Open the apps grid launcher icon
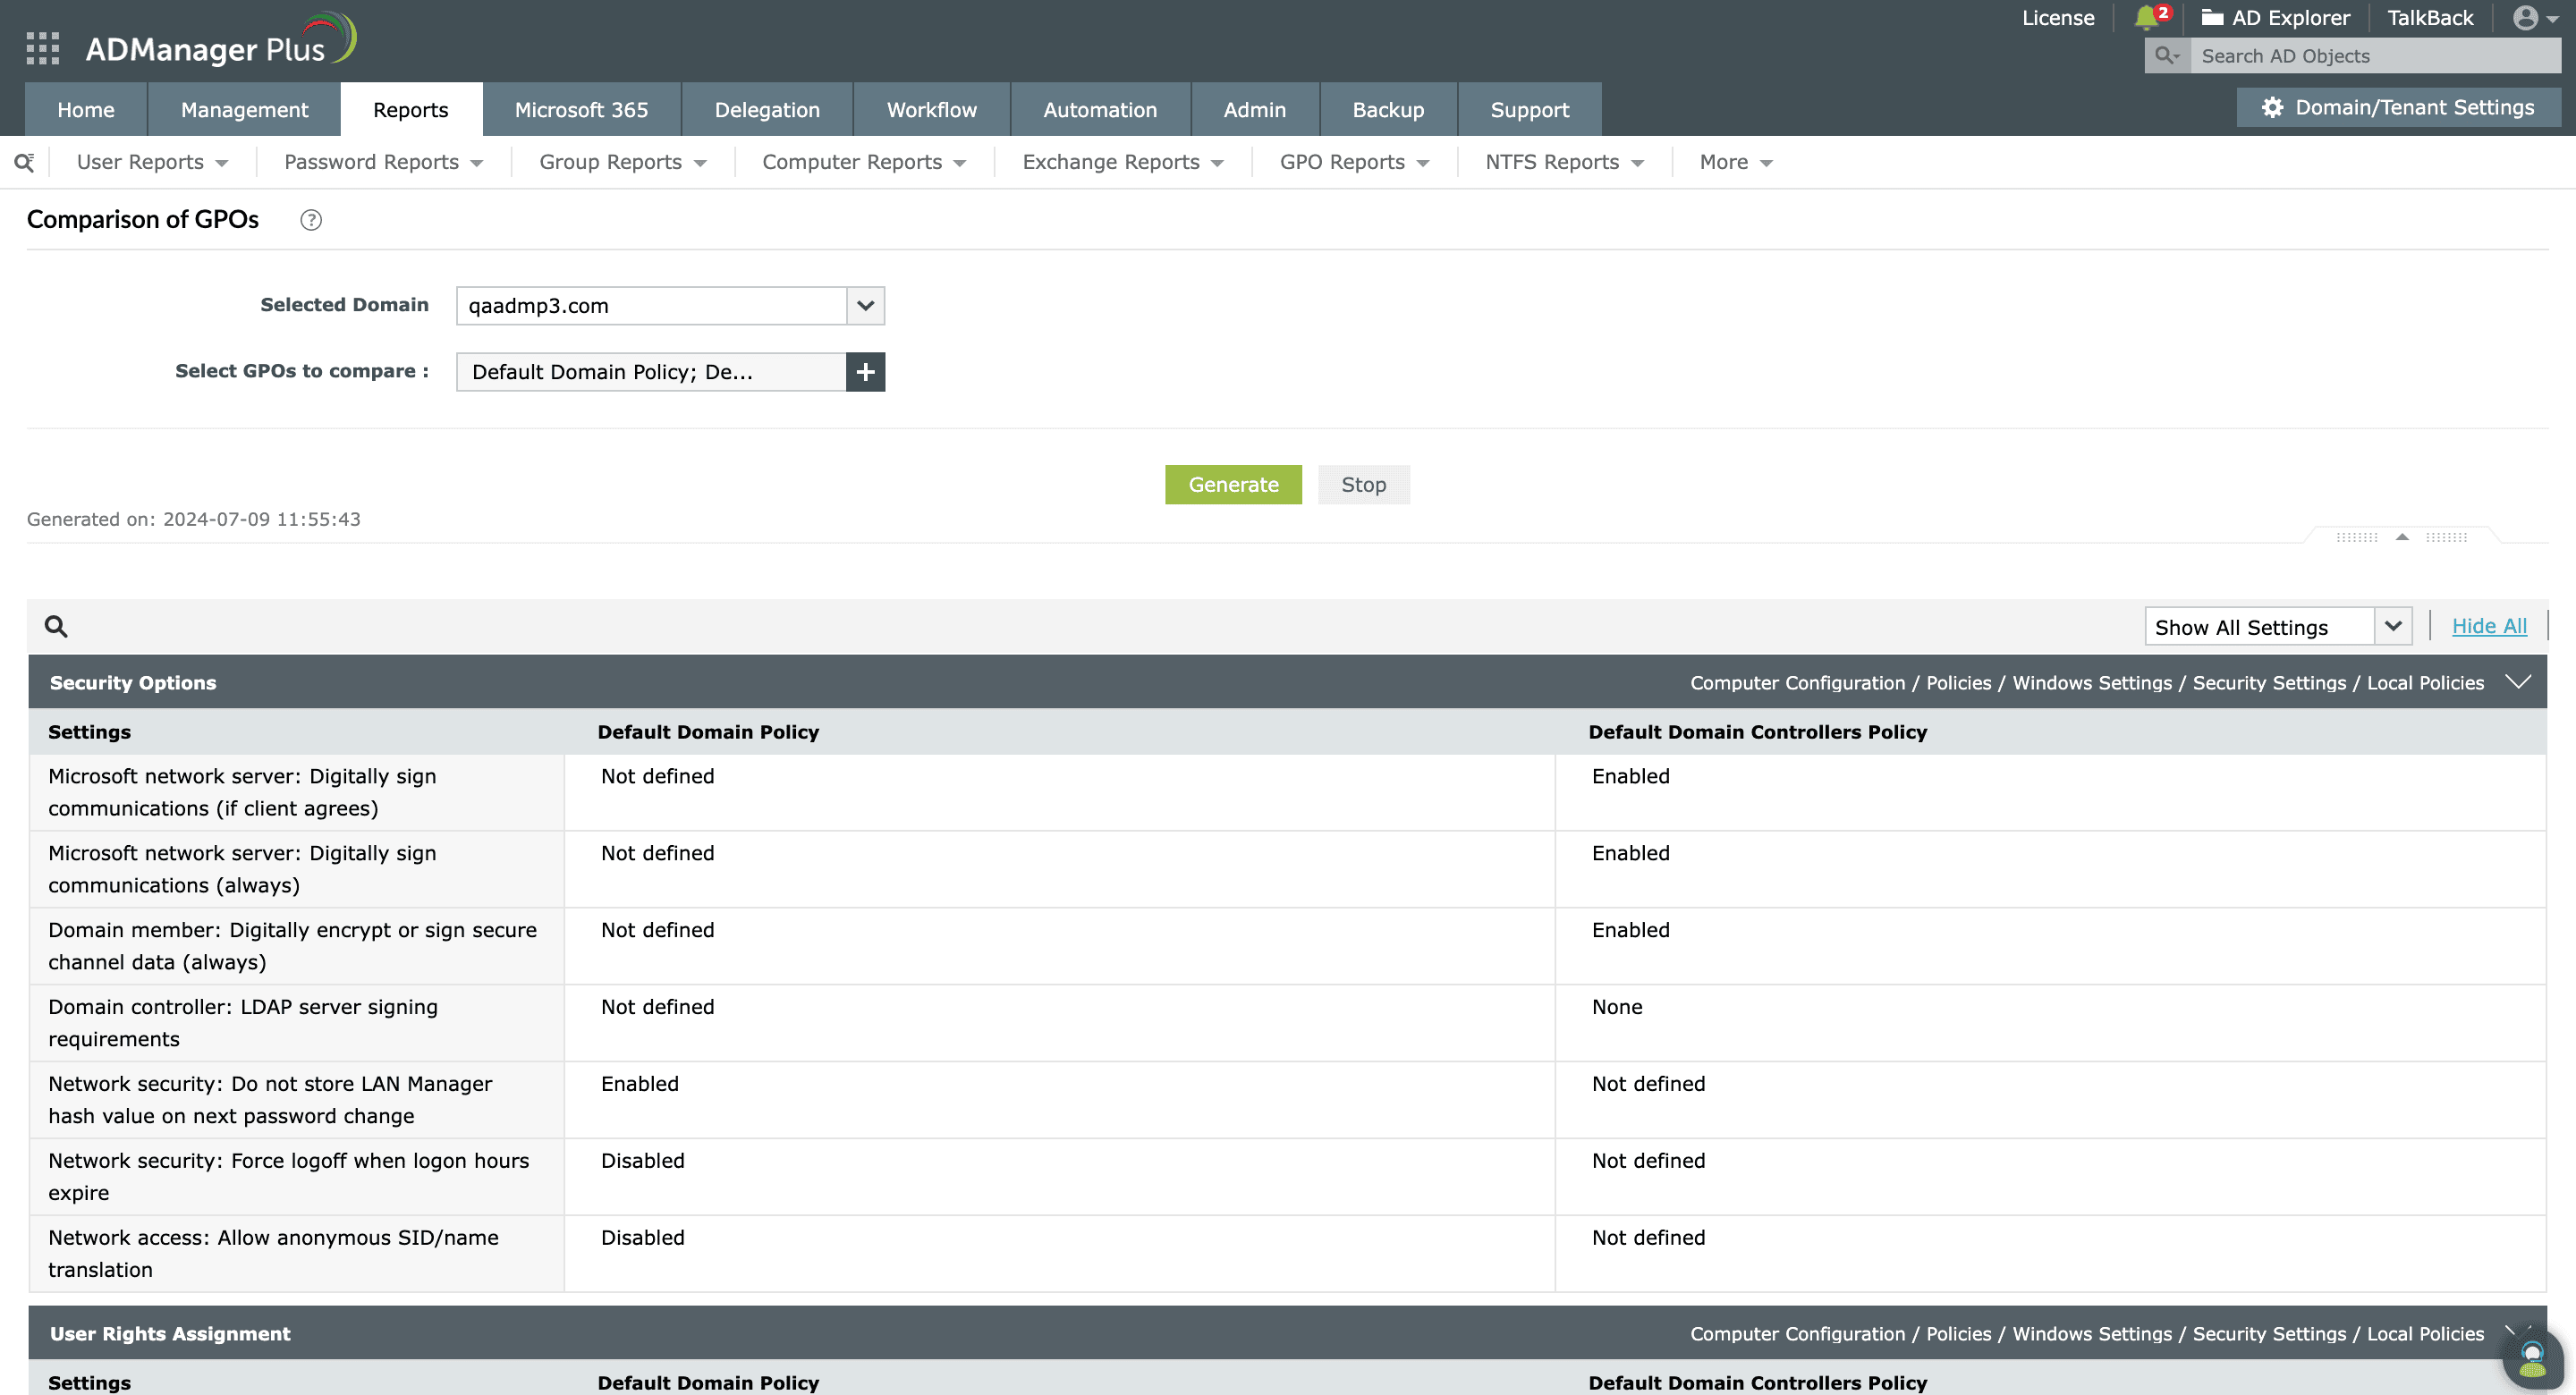The image size is (2576, 1395). pos(42,48)
